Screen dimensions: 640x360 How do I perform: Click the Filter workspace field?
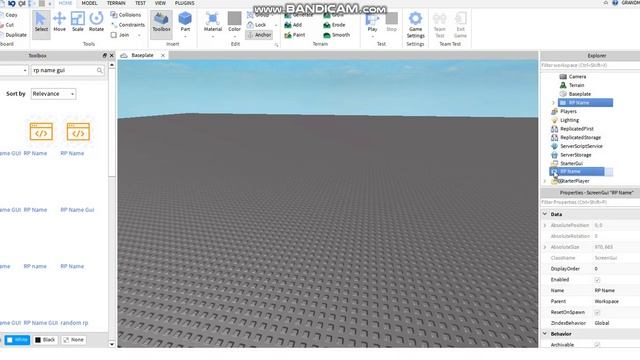point(590,65)
